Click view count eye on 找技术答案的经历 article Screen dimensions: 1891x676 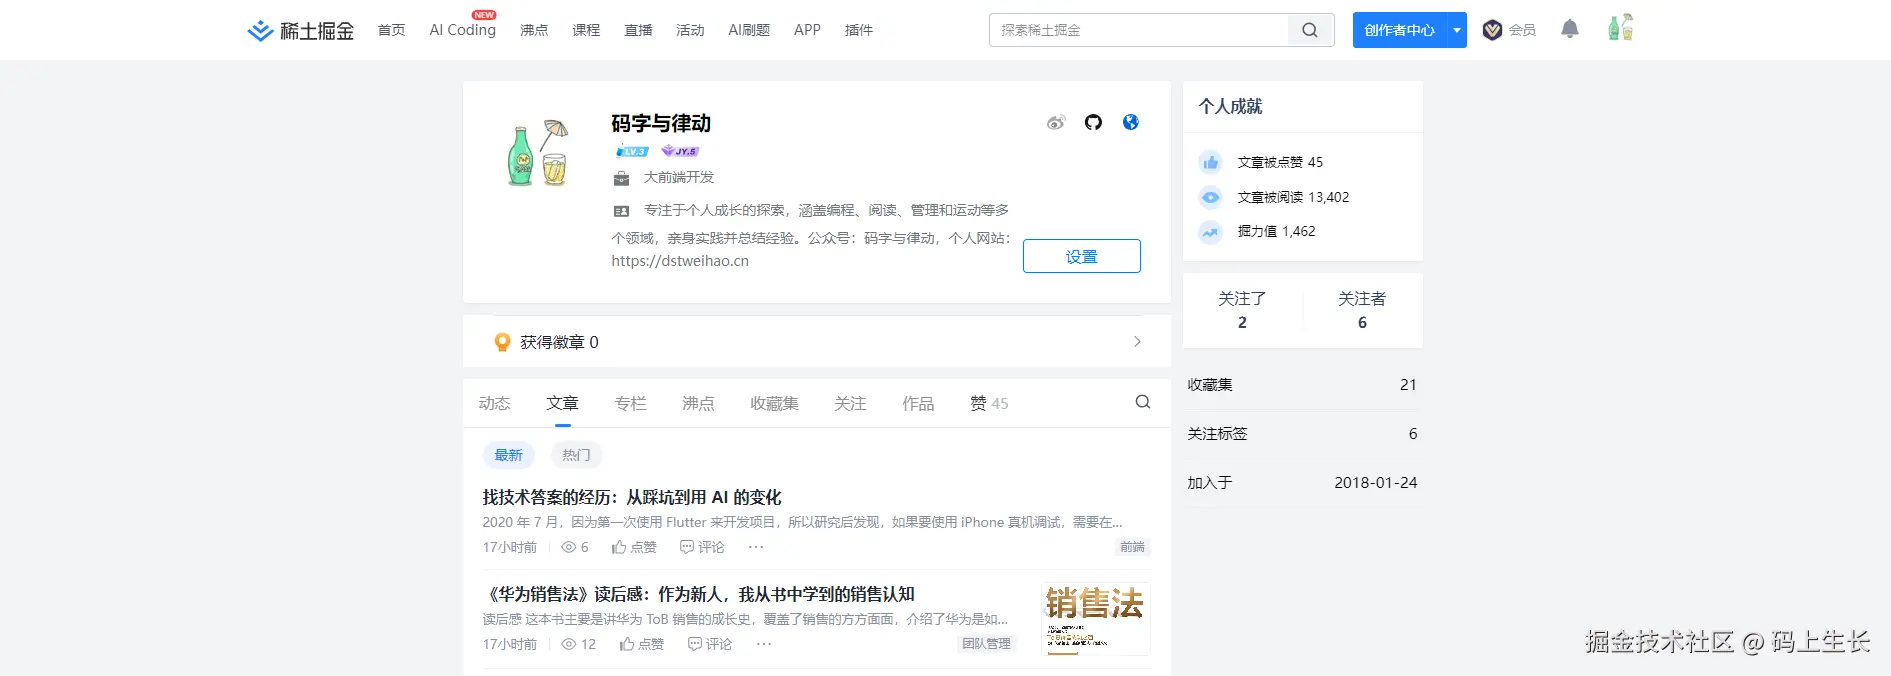569,547
